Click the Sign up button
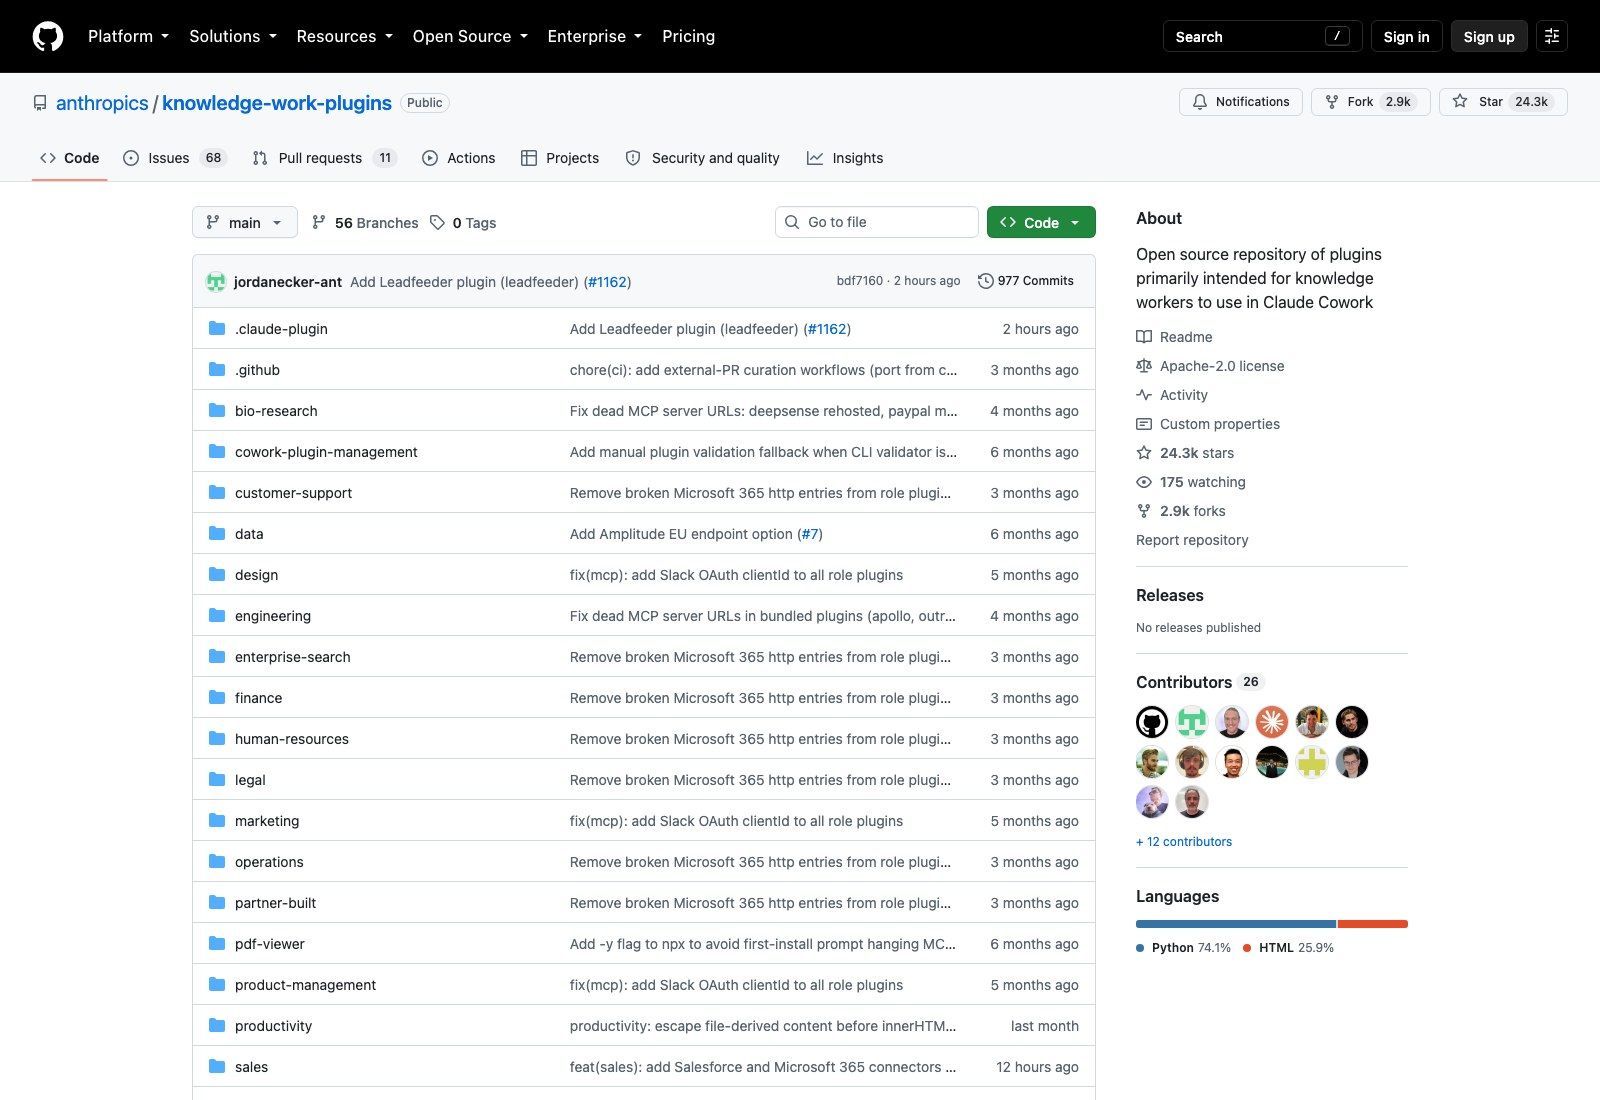Screen dimensions: 1600x1100 click(x=1489, y=36)
